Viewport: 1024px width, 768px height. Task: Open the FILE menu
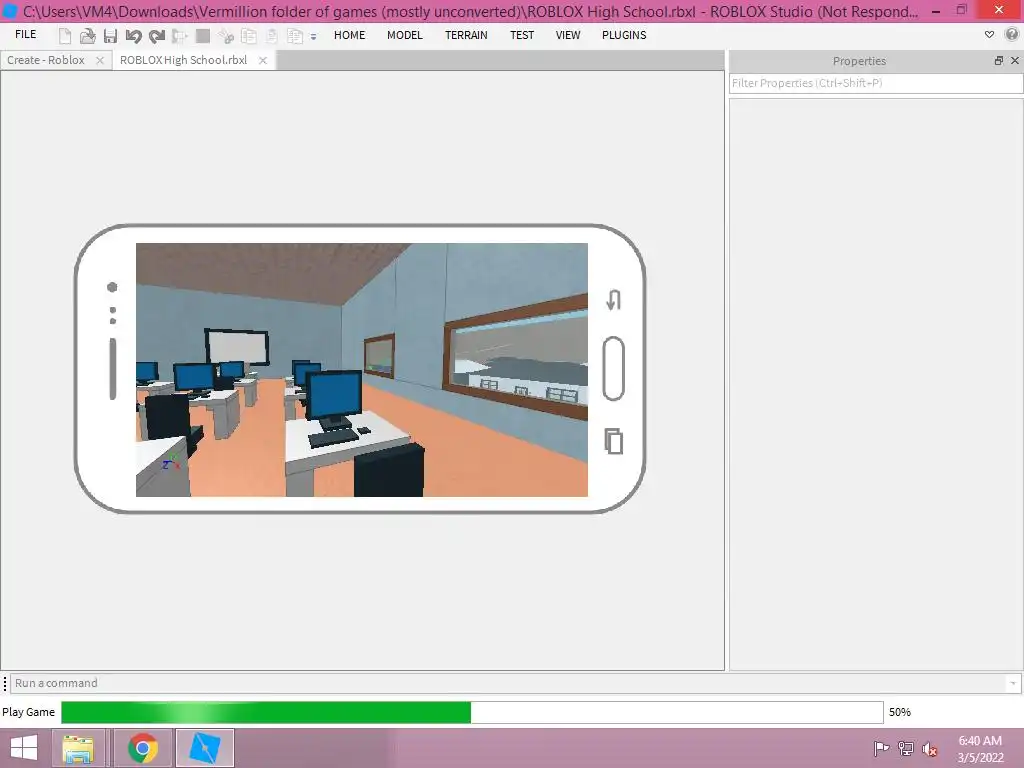click(x=25, y=35)
